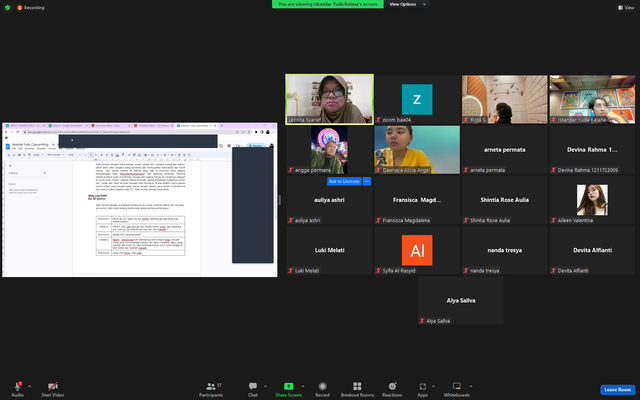Expand the chat options caret
Image resolution: width=640 pixels, height=400 pixels.
click(x=265, y=386)
